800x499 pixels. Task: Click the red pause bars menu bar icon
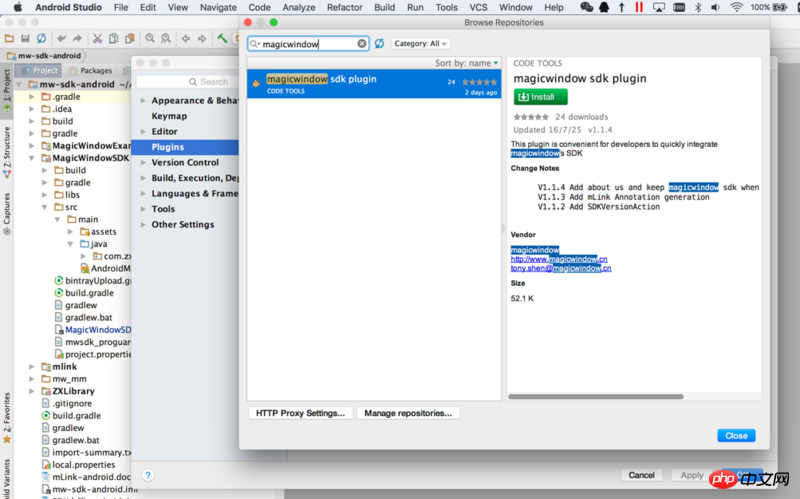[x=639, y=7]
